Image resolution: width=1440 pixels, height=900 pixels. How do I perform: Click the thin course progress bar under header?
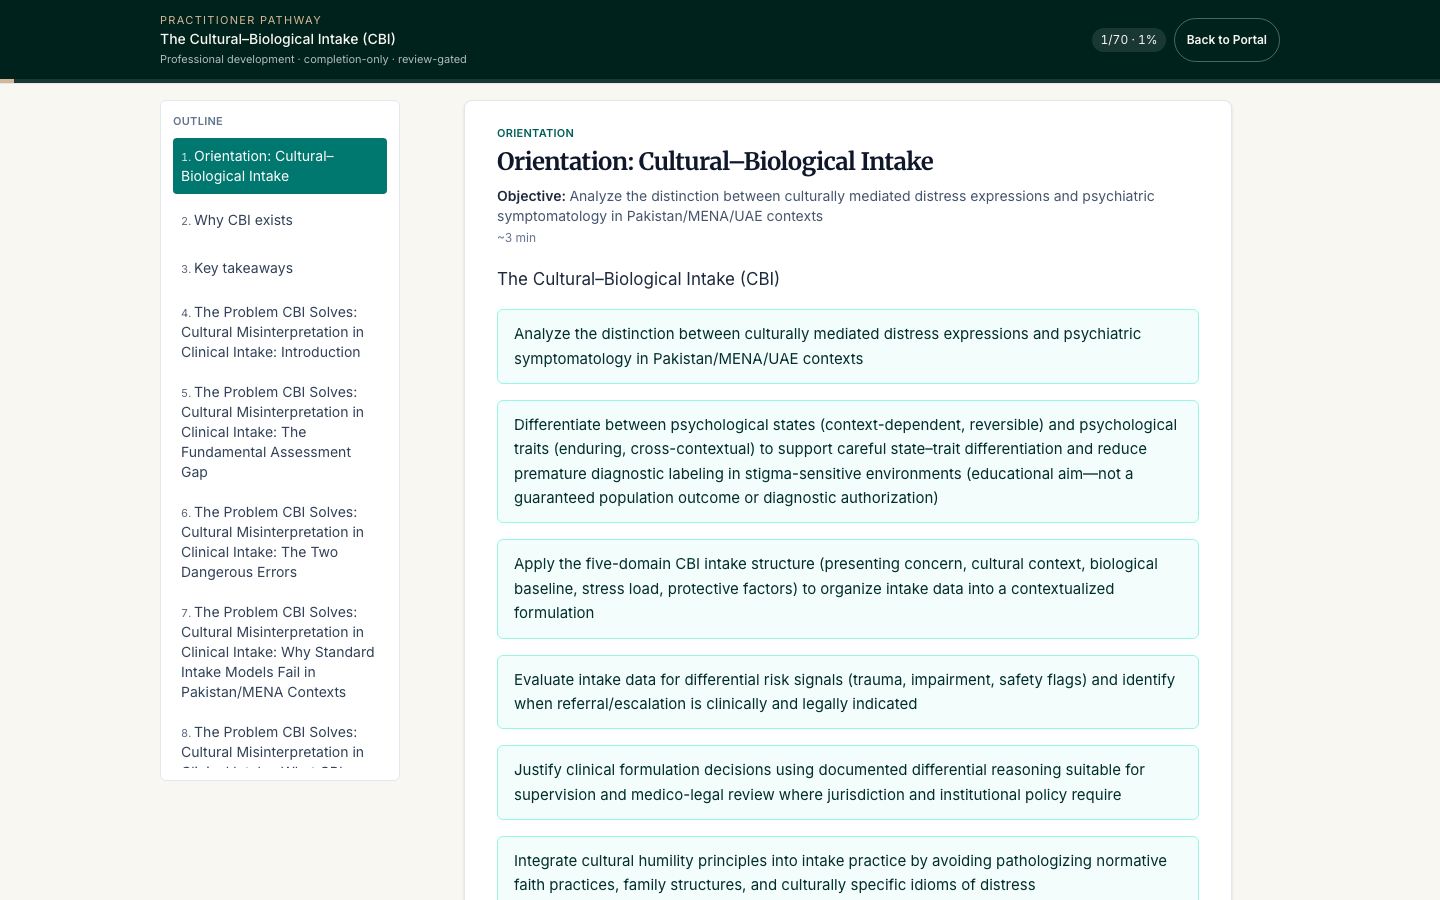click(x=720, y=81)
